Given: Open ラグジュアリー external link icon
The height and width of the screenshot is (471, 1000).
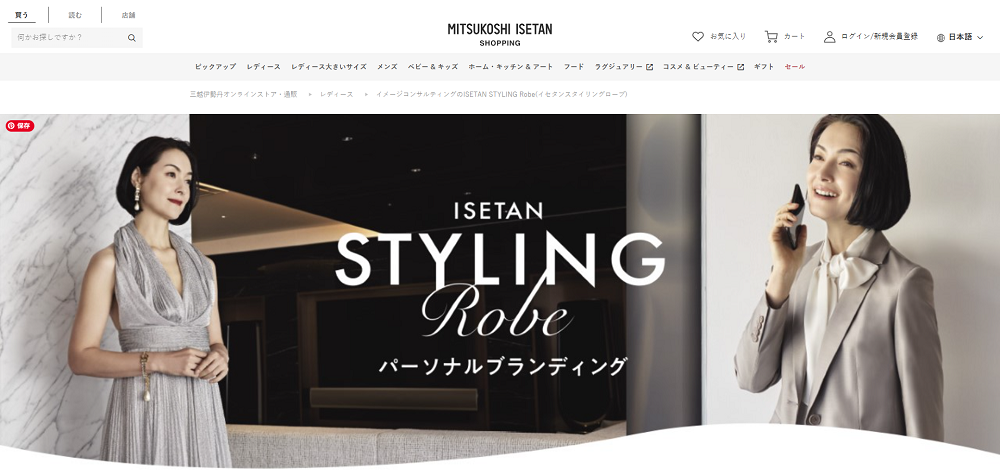Looking at the screenshot, I should pos(649,67).
